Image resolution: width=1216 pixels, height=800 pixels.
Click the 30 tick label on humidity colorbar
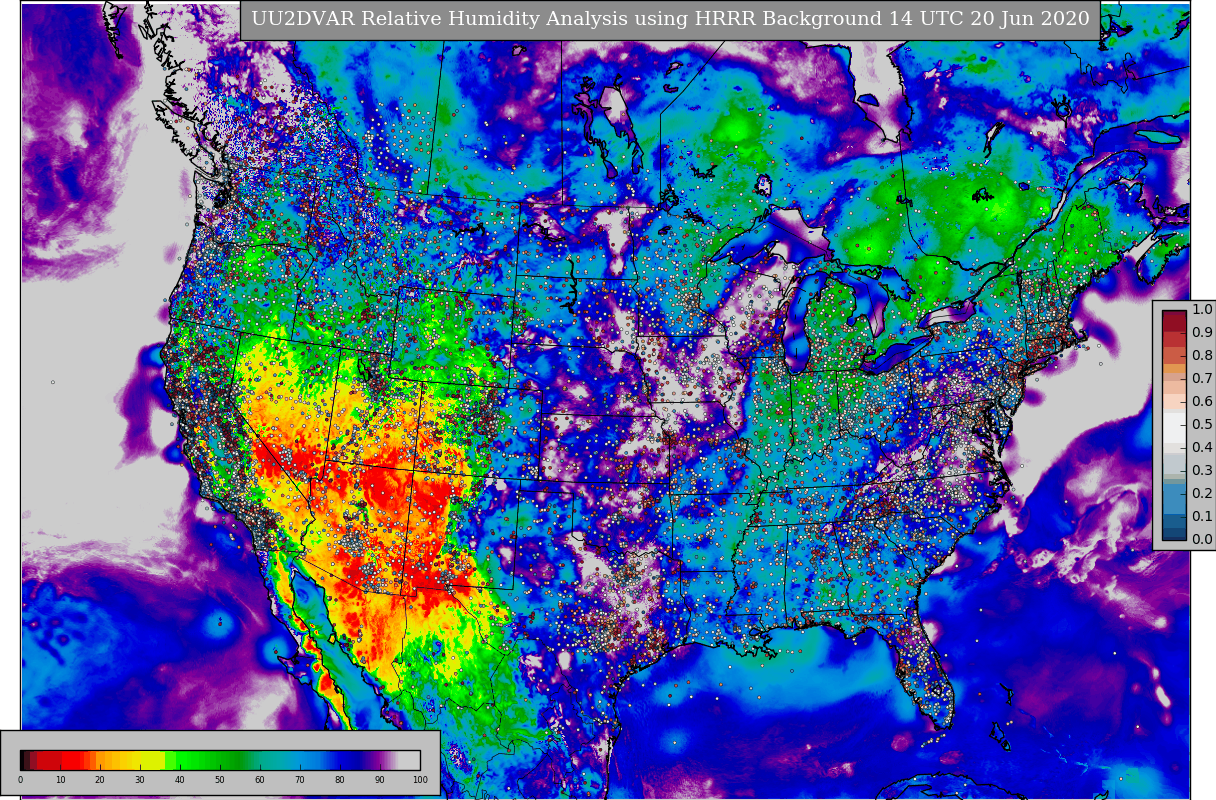pos(140,780)
